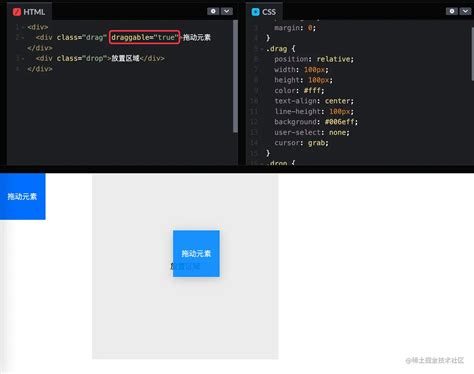Collapse the outer div on HTML line 1

(x=23, y=27)
